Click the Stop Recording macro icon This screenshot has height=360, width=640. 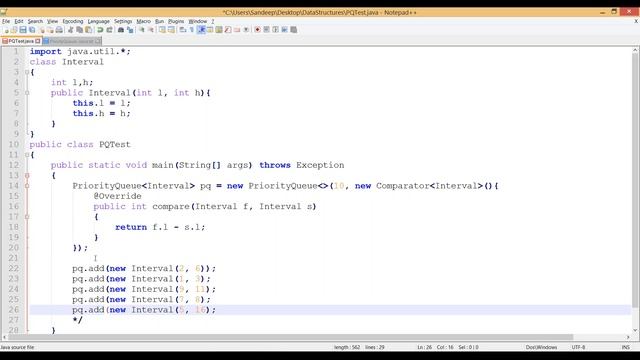click(267, 30)
